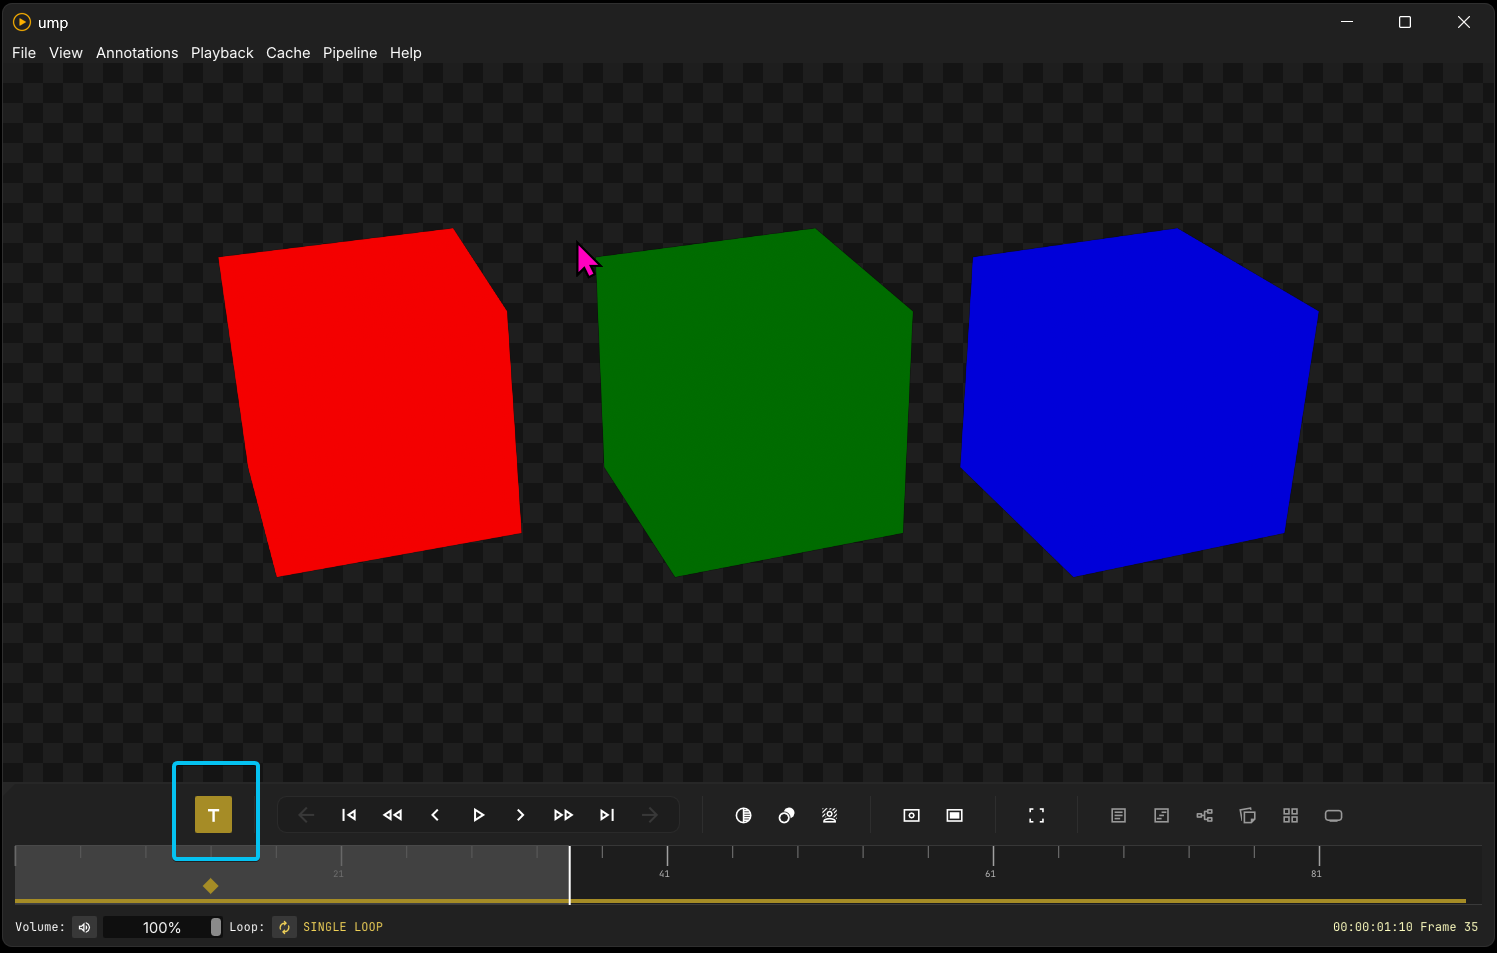Click the stacked pages icon
Image resolution: width=1497 pixels, height=953 pixels.
[x=1247, y=816]
